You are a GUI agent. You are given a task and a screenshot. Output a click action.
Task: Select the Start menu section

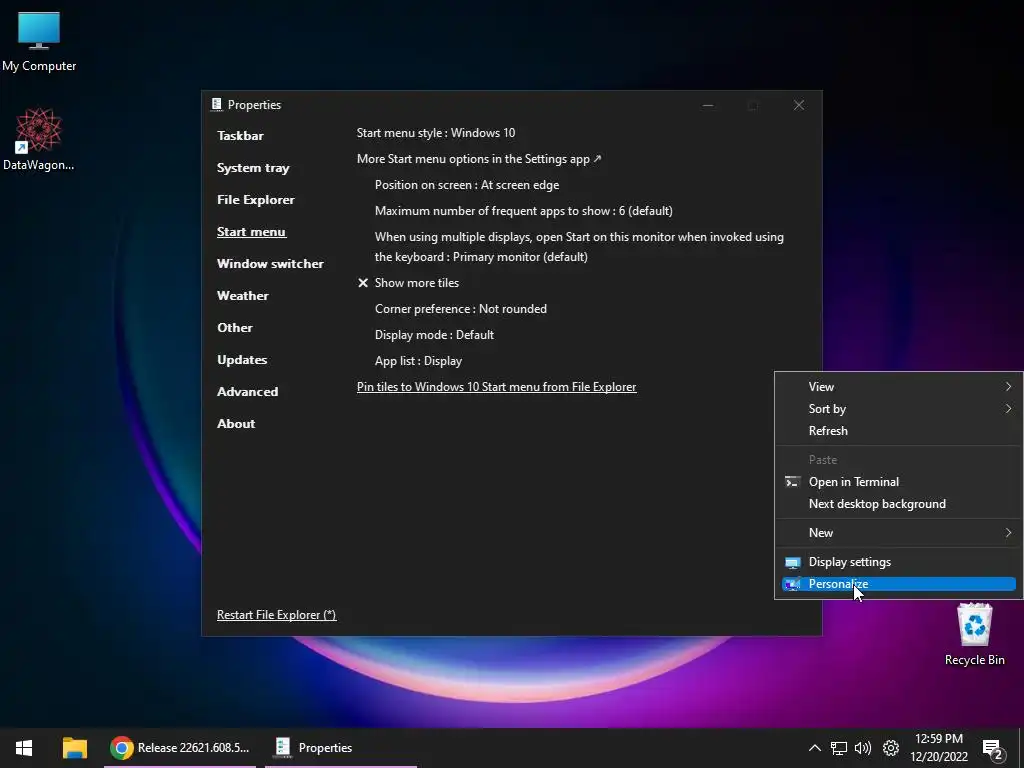click(251, 232)
